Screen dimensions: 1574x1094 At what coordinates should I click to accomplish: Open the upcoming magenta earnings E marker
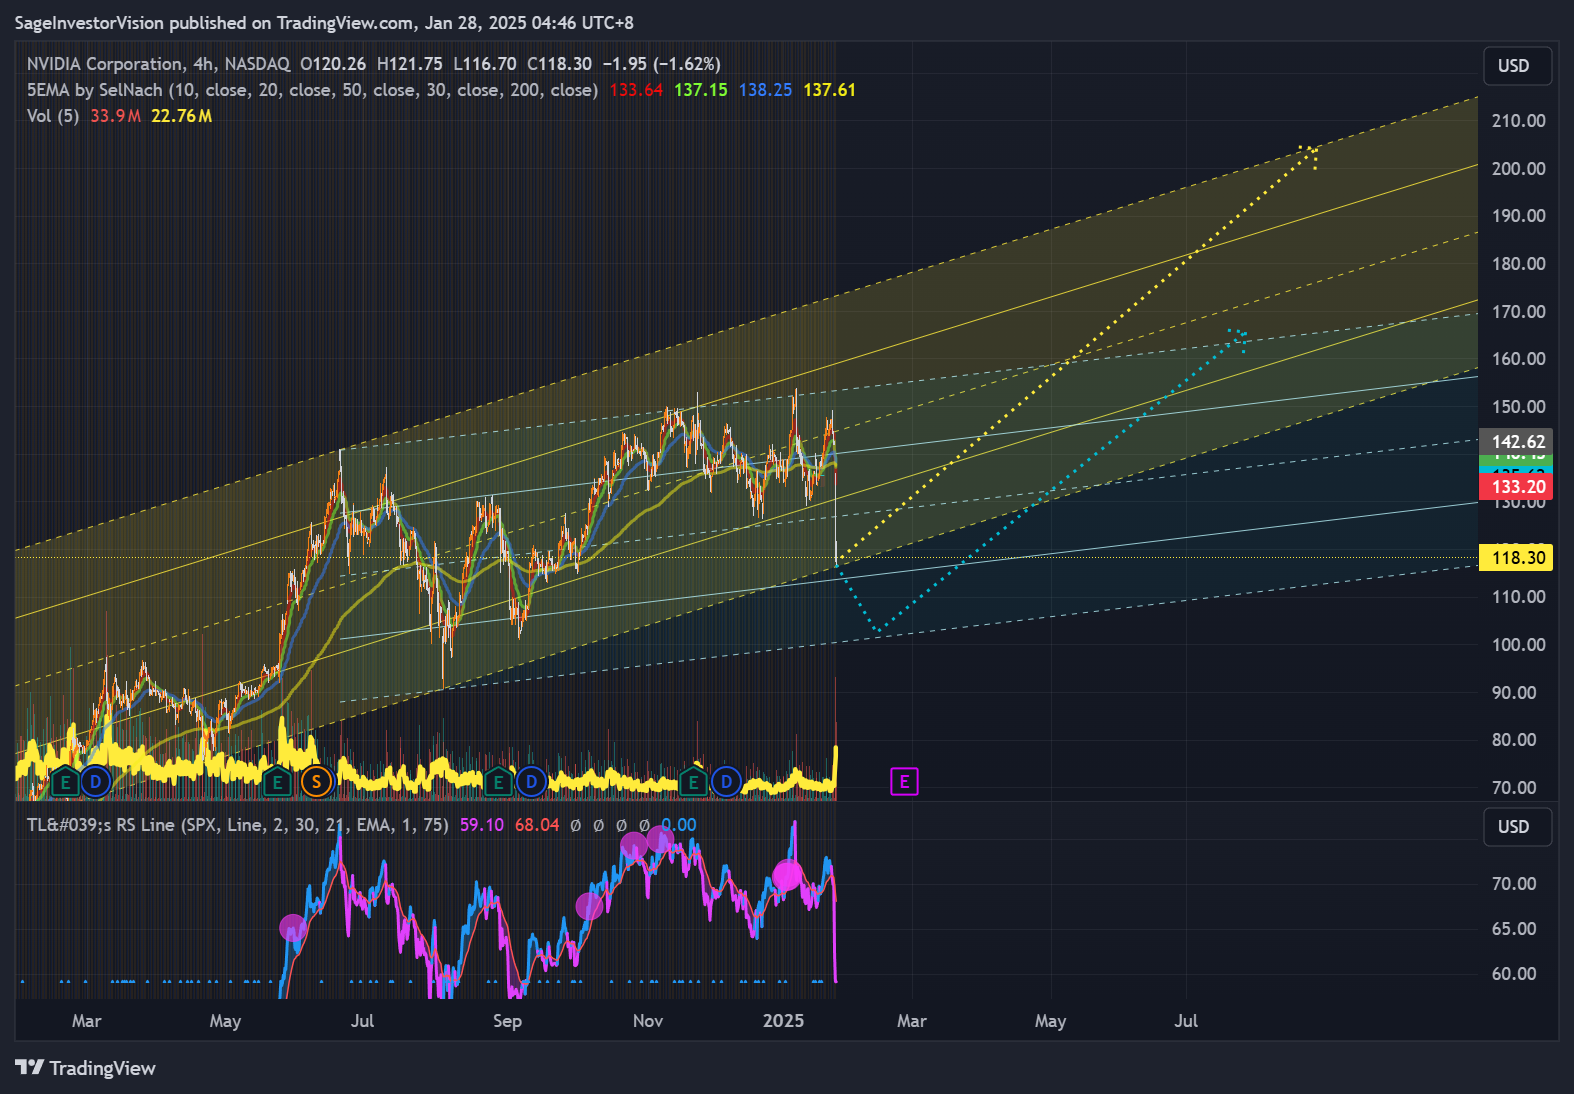point(904,782)
